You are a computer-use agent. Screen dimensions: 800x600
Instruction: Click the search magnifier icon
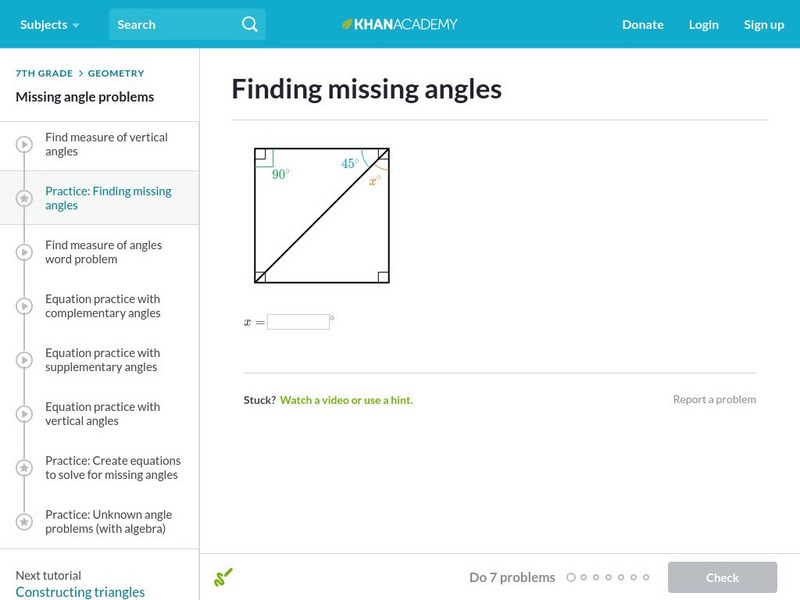(x=250, y=24)
